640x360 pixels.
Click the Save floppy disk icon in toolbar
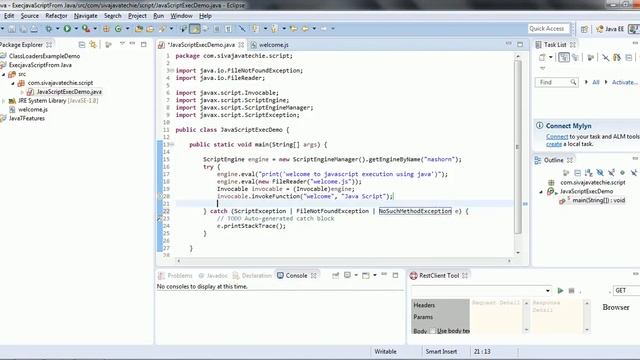click(x=12, y=29)
